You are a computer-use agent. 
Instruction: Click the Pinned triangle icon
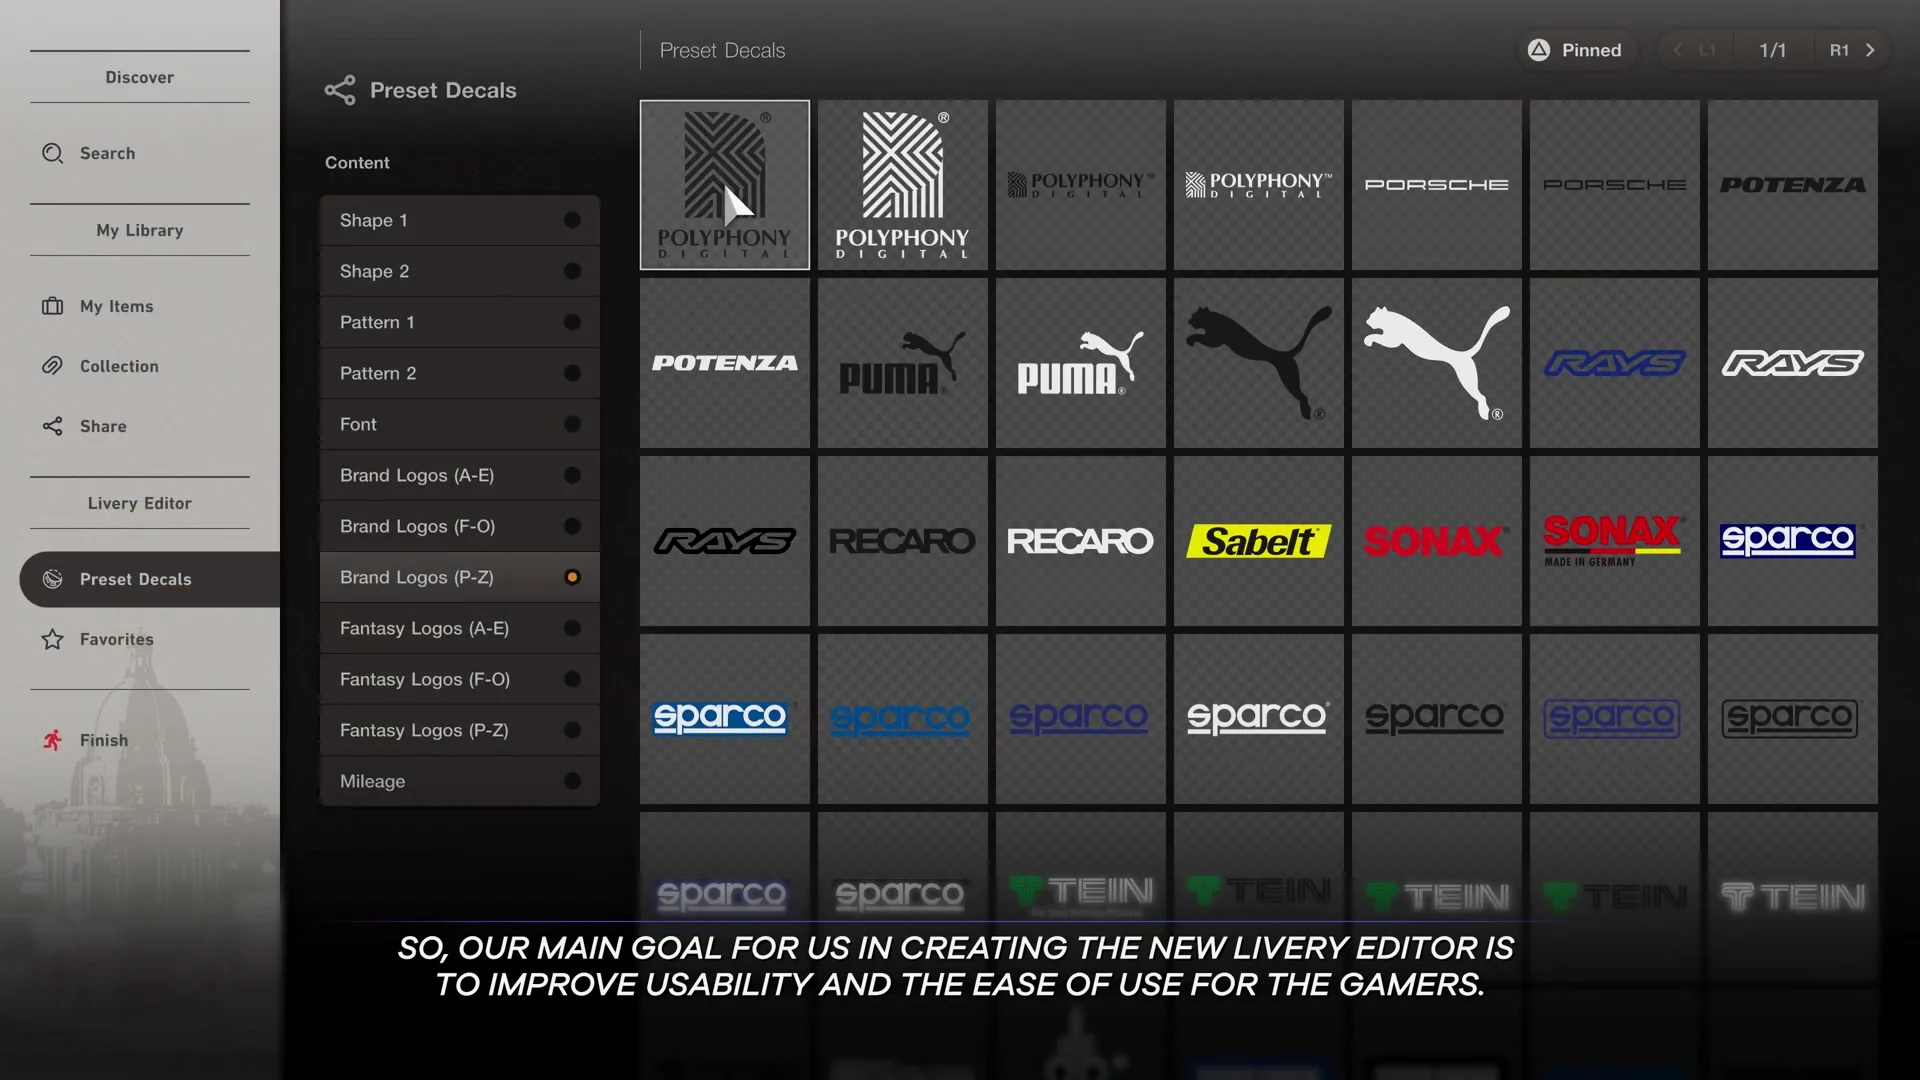click(1539, 50)
